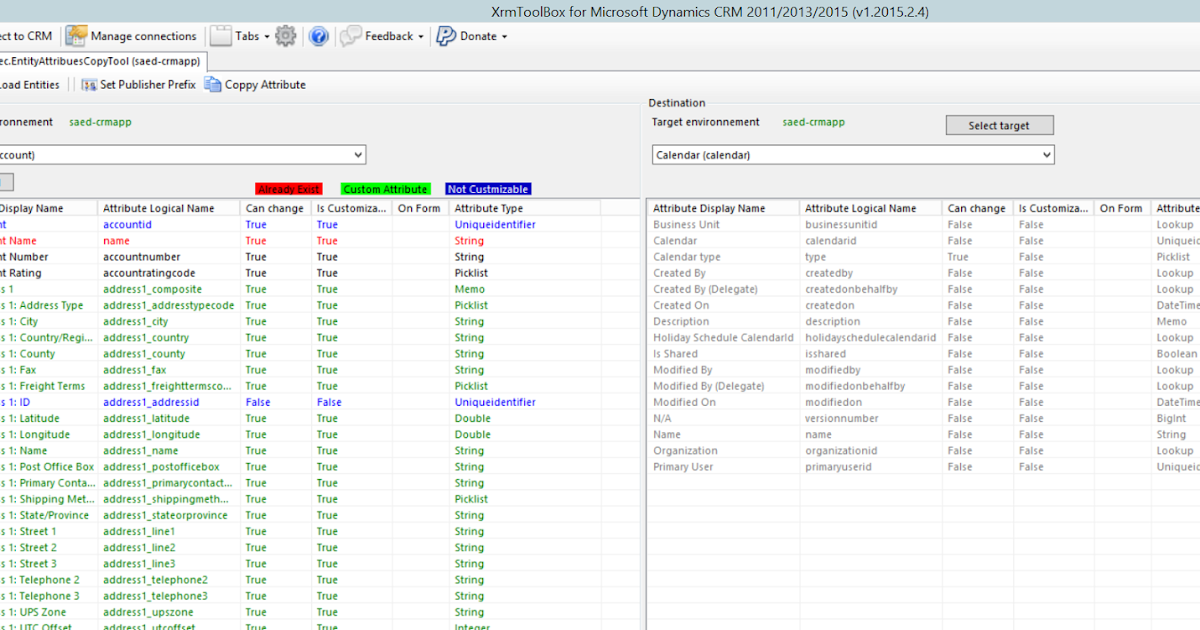Click the blue help question mark icon
The image size is (1200, 630).
click(x=319, y=35)
